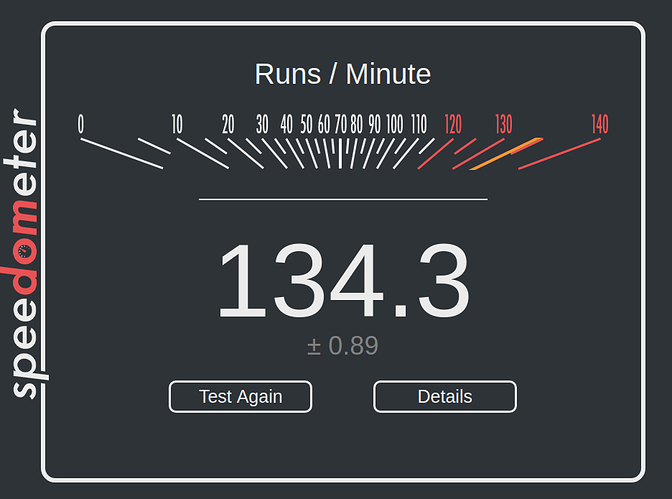Click the 50 gauge label
672x499 pixels.
pyautogui.click(x=306, y=124)
